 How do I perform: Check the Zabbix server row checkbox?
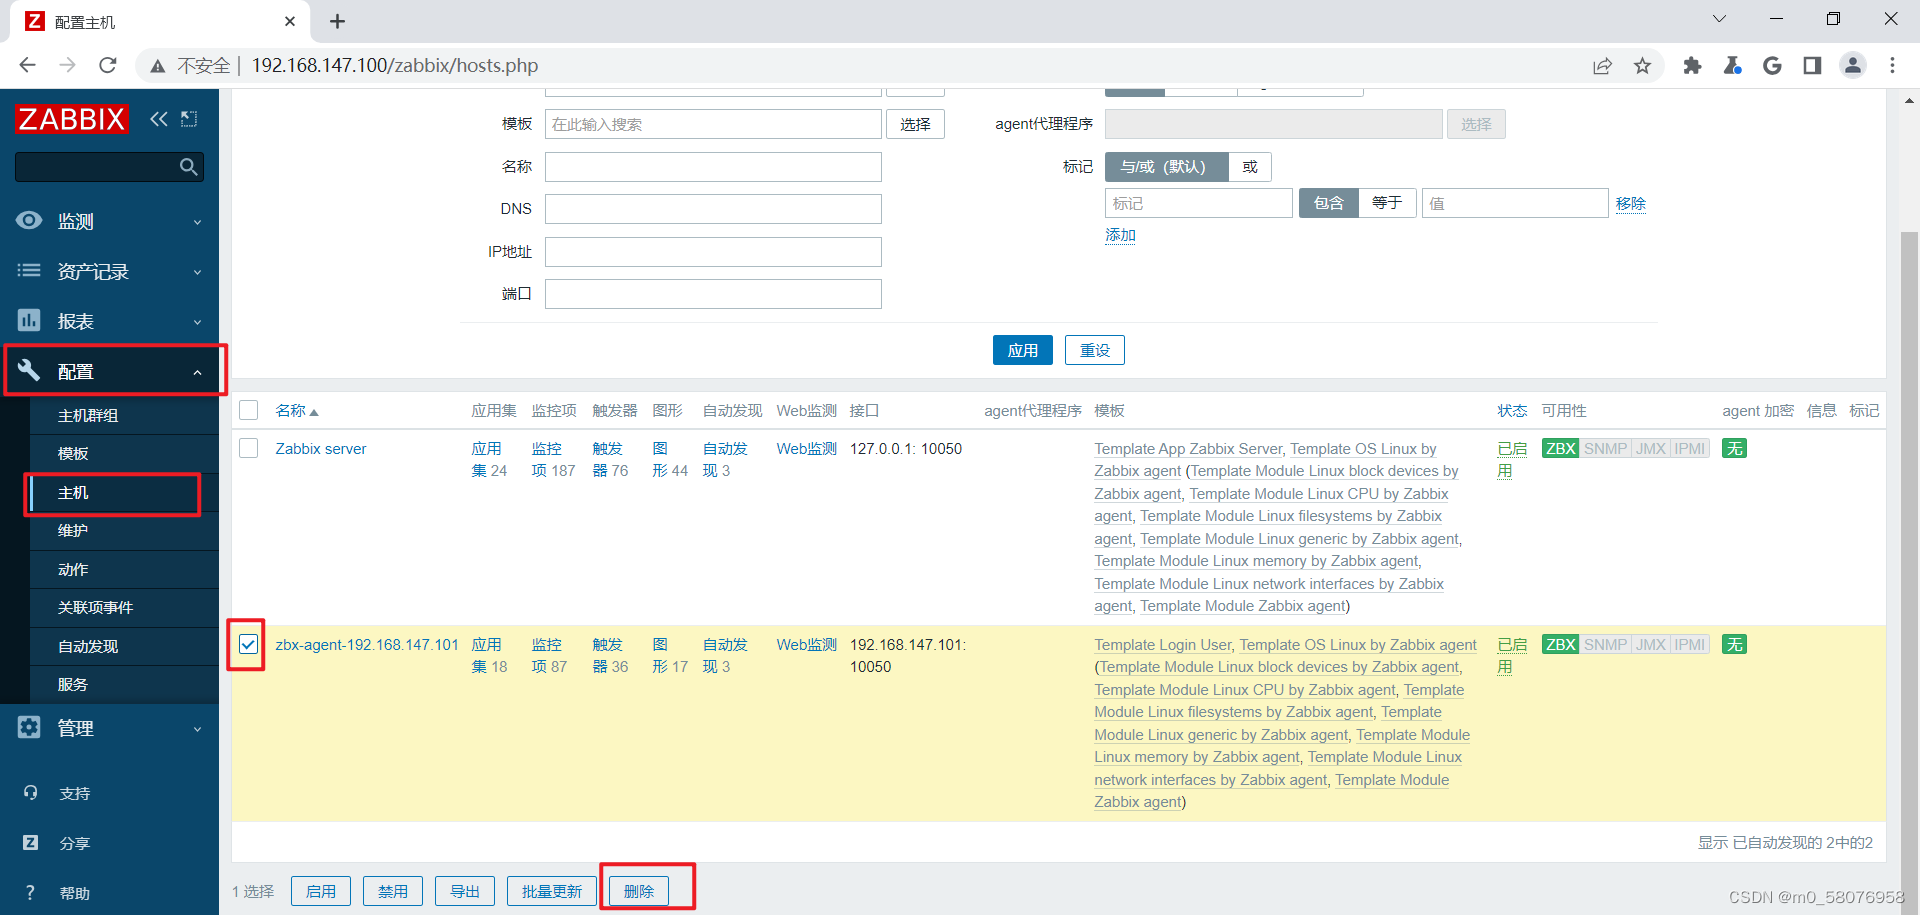[x=249, y=448]
